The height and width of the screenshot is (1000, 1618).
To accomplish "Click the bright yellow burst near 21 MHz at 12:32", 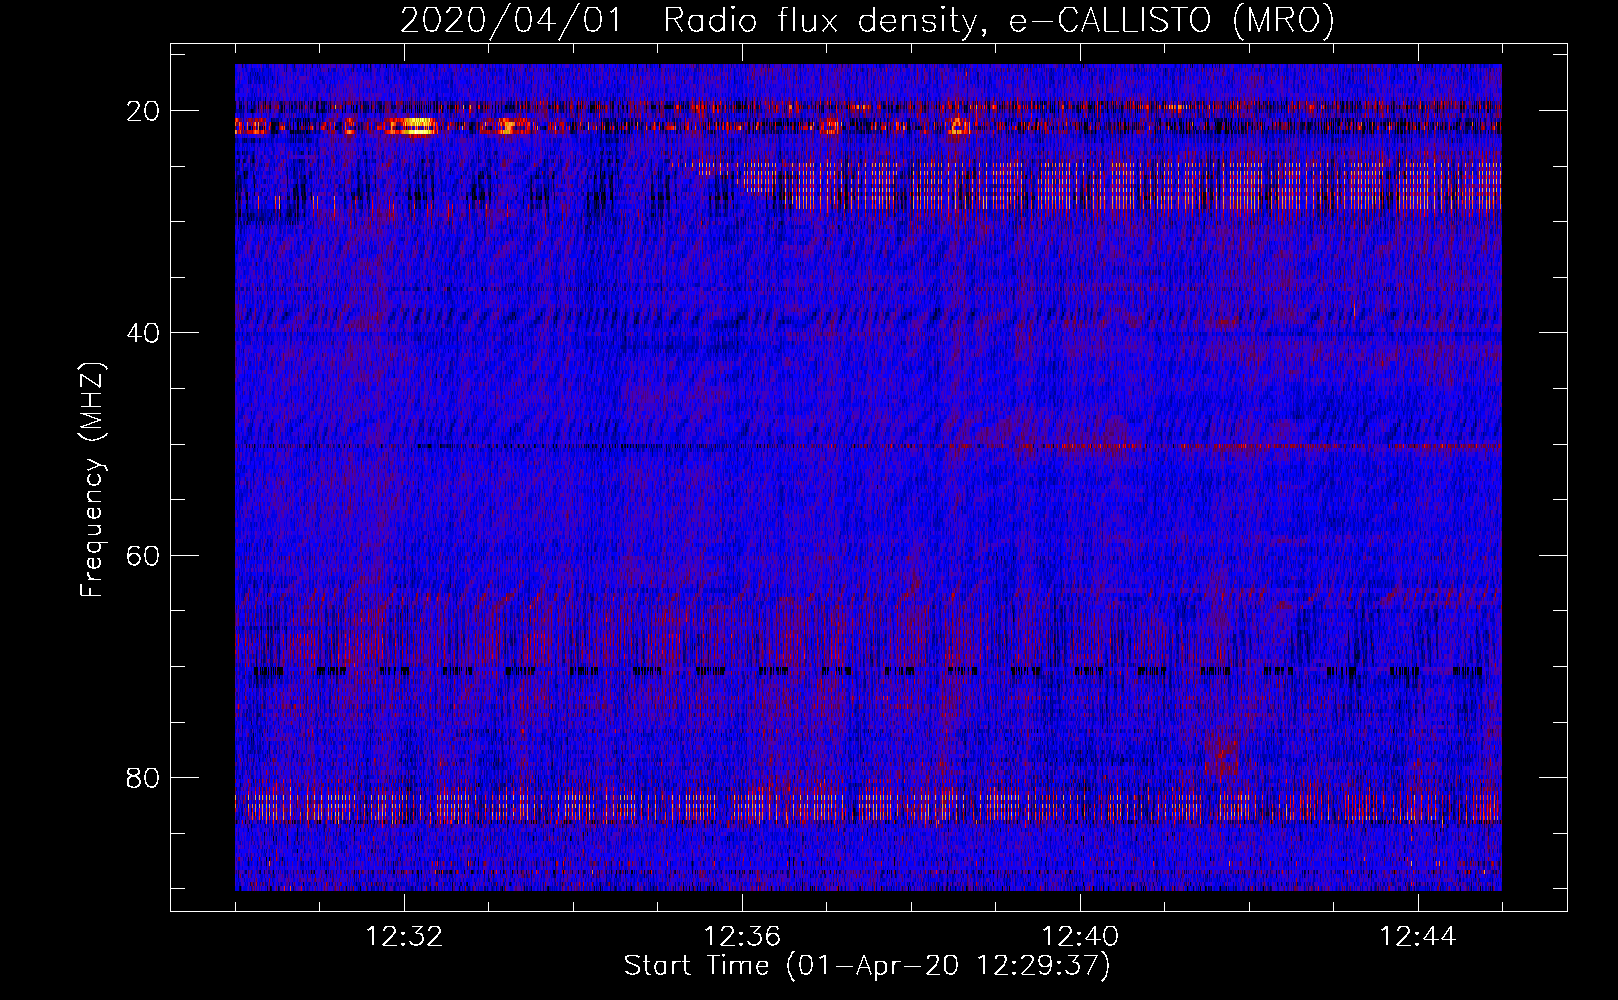I will [x=412, y=126].
